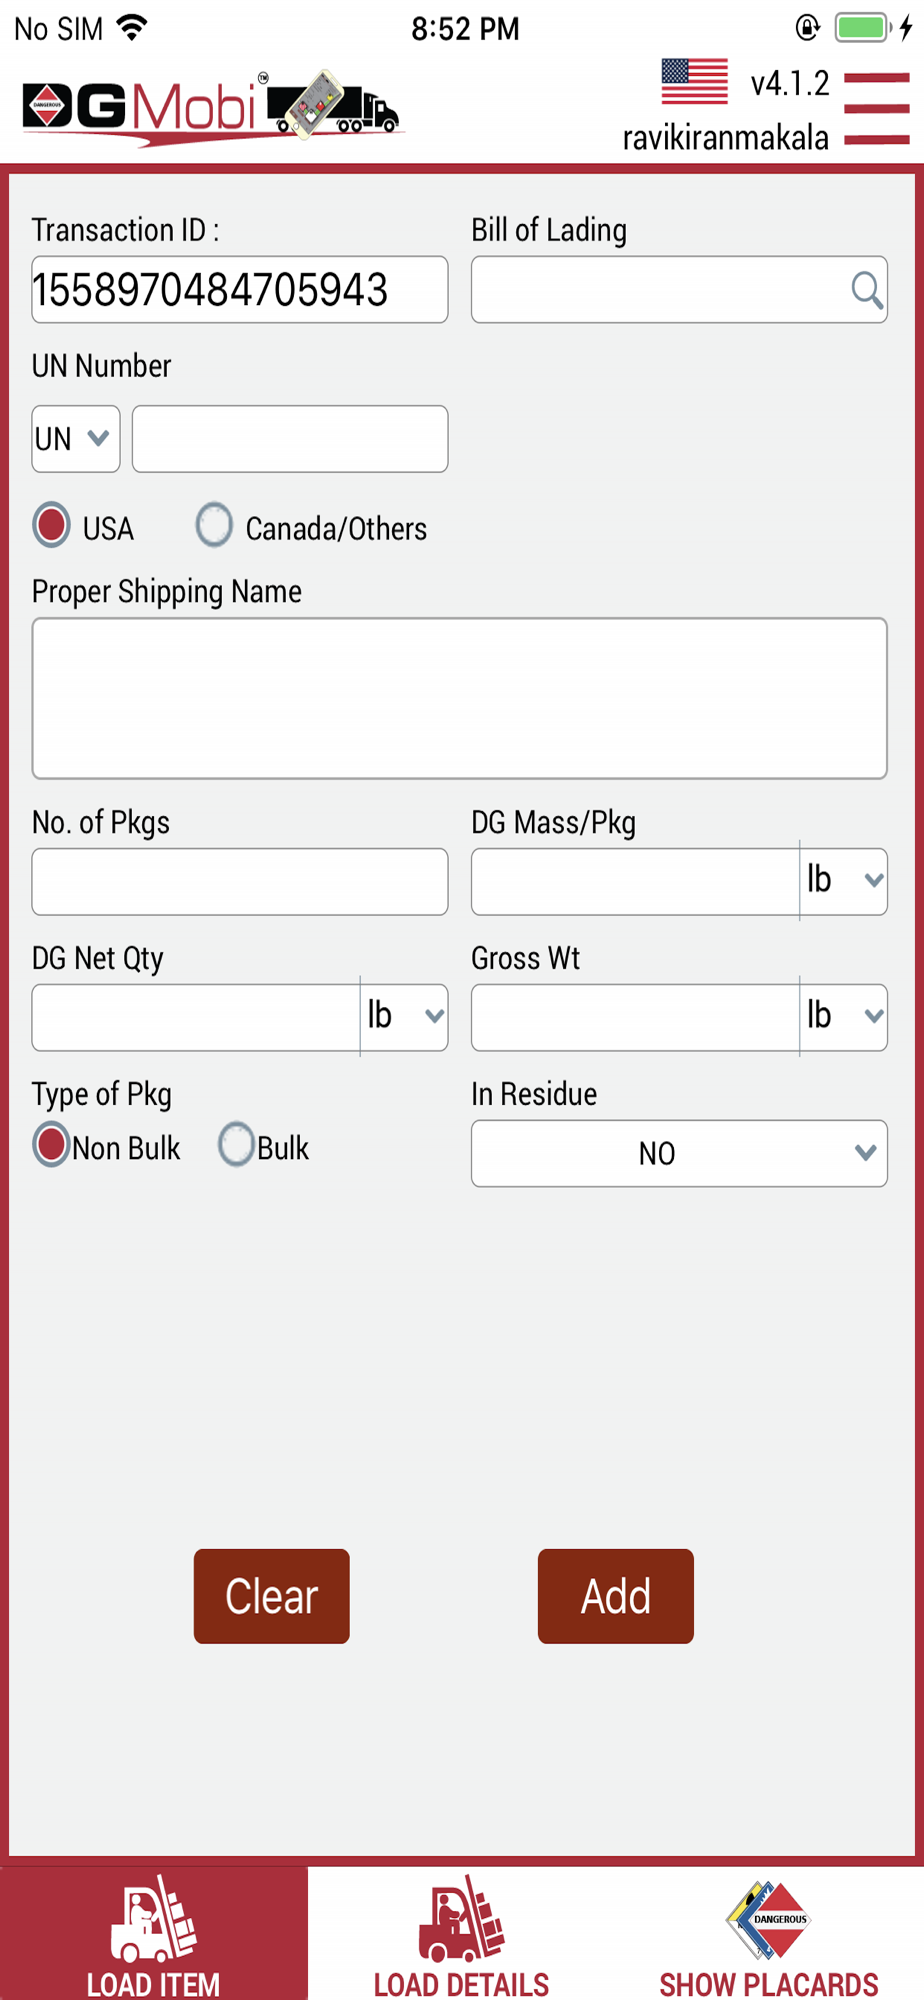Open the UN prefix dropdown
The image size is (924, 2000).
pos(76,439)
